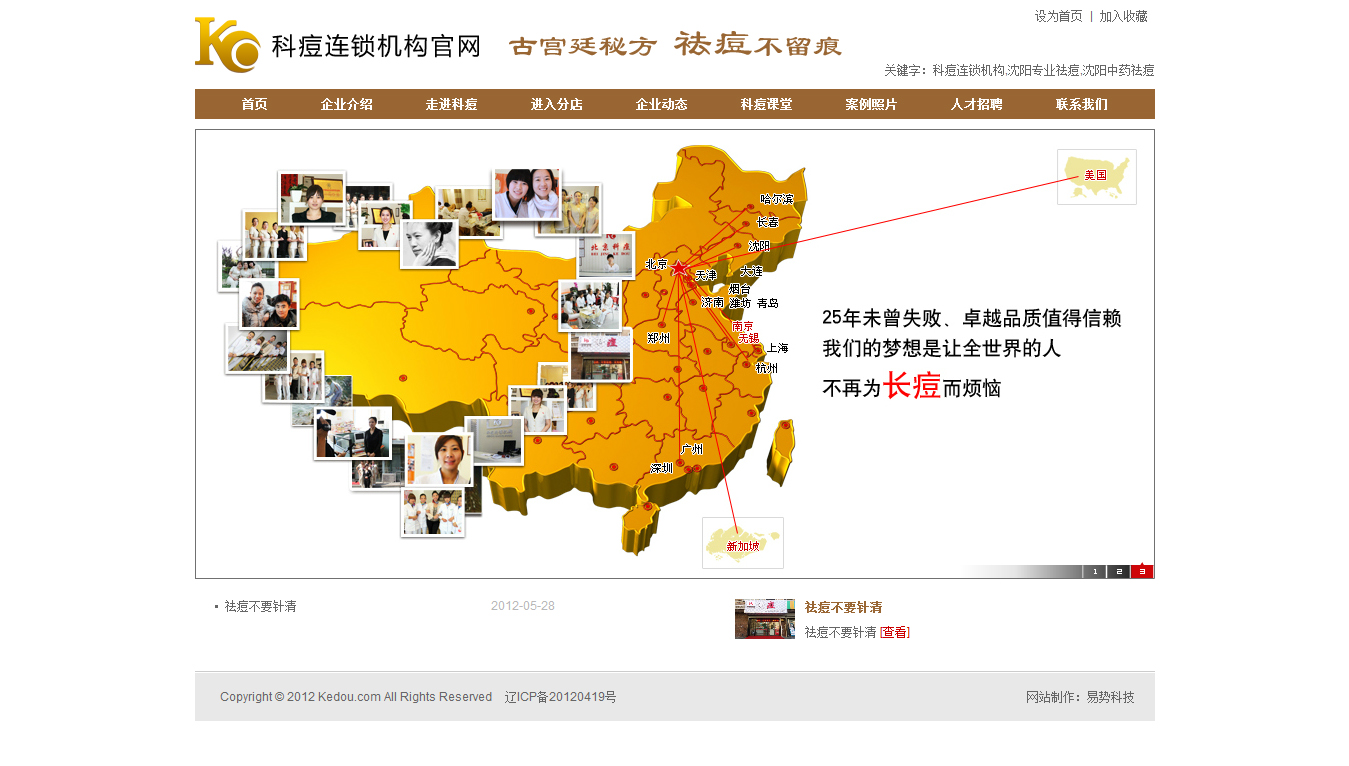The image size is (1349, 766).
Task: Select banner slide 3 indicator
Action: point(1142,572)
